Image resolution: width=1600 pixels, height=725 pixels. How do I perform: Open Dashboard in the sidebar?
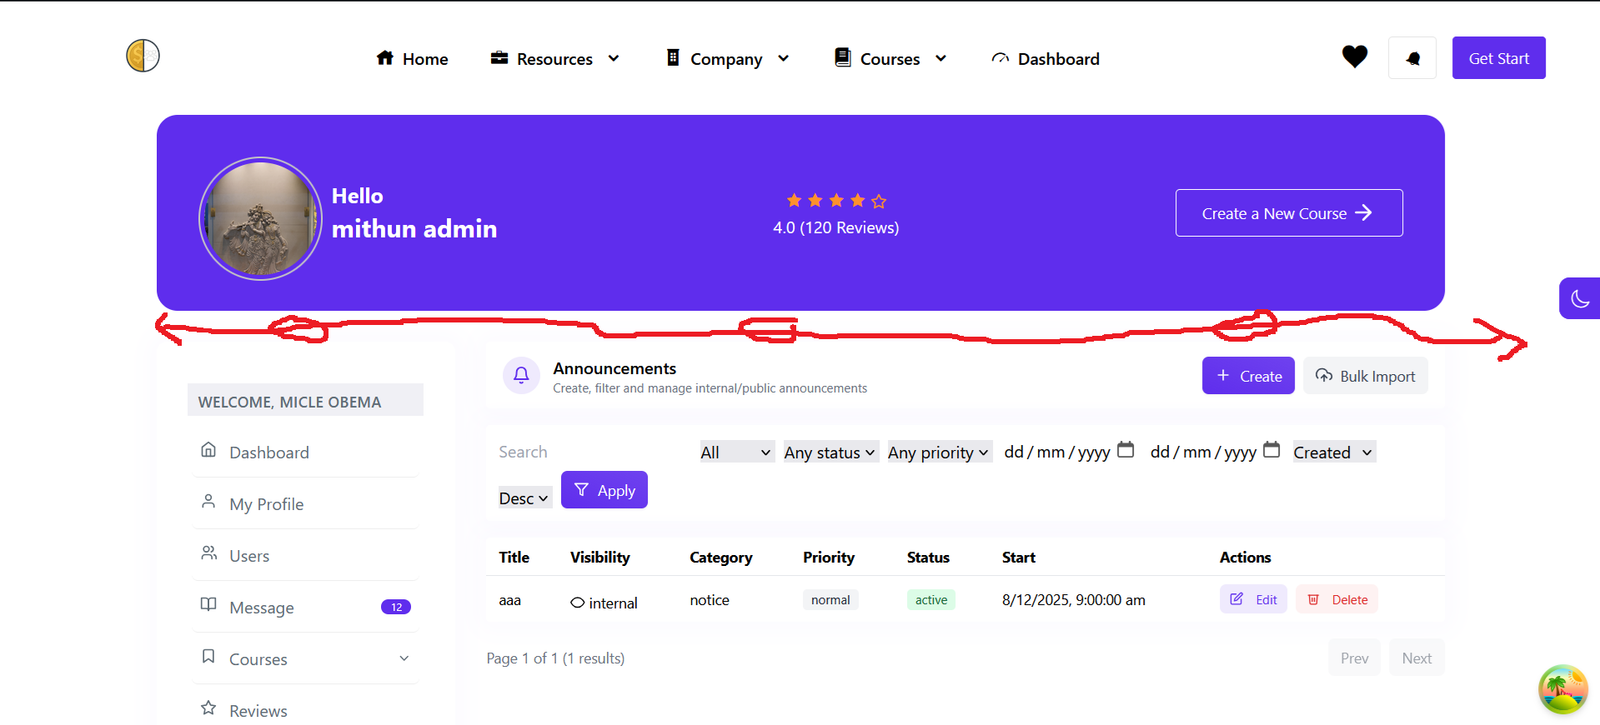pos(305,452)
